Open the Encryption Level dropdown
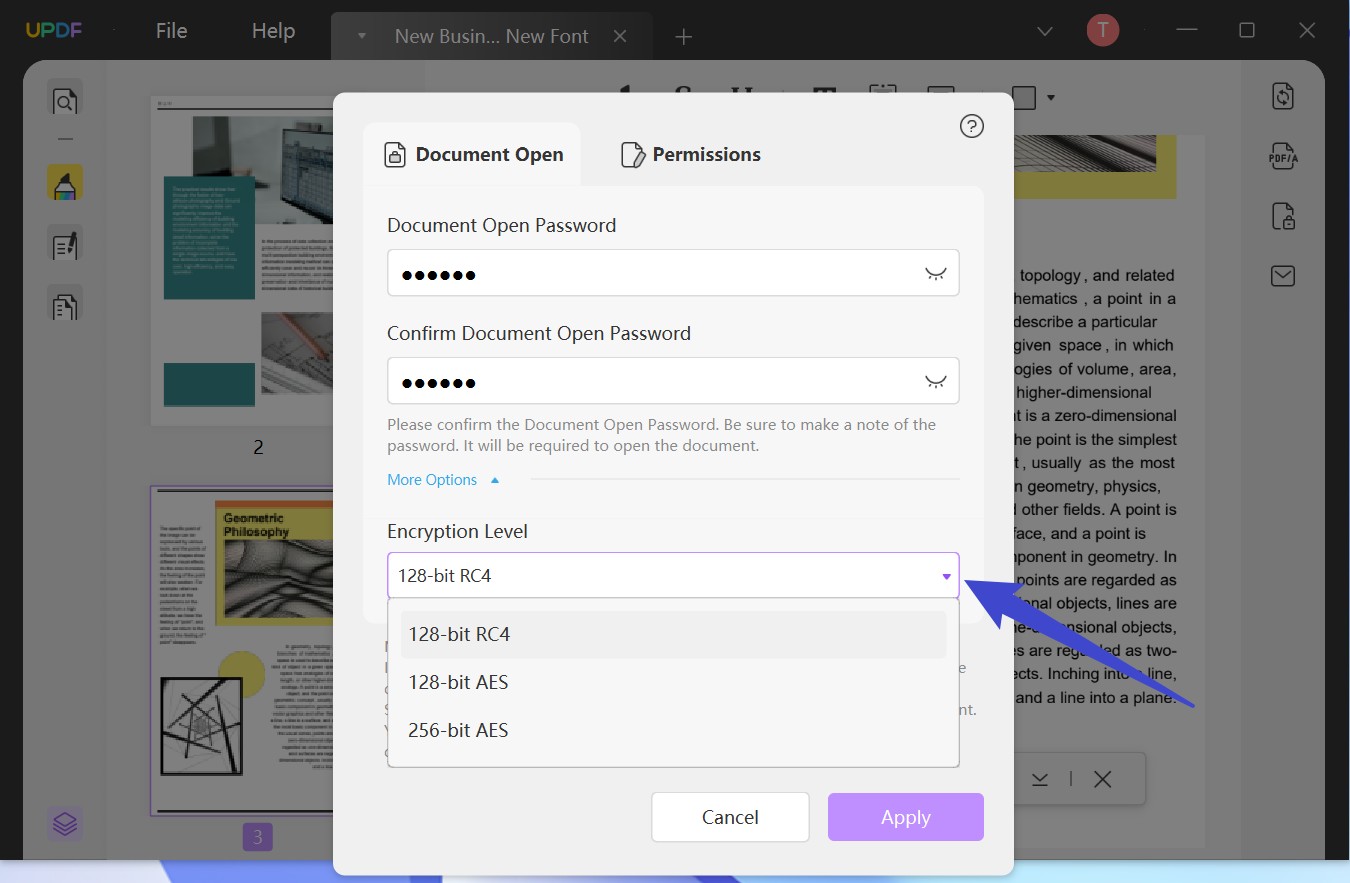 click(944, 575)
